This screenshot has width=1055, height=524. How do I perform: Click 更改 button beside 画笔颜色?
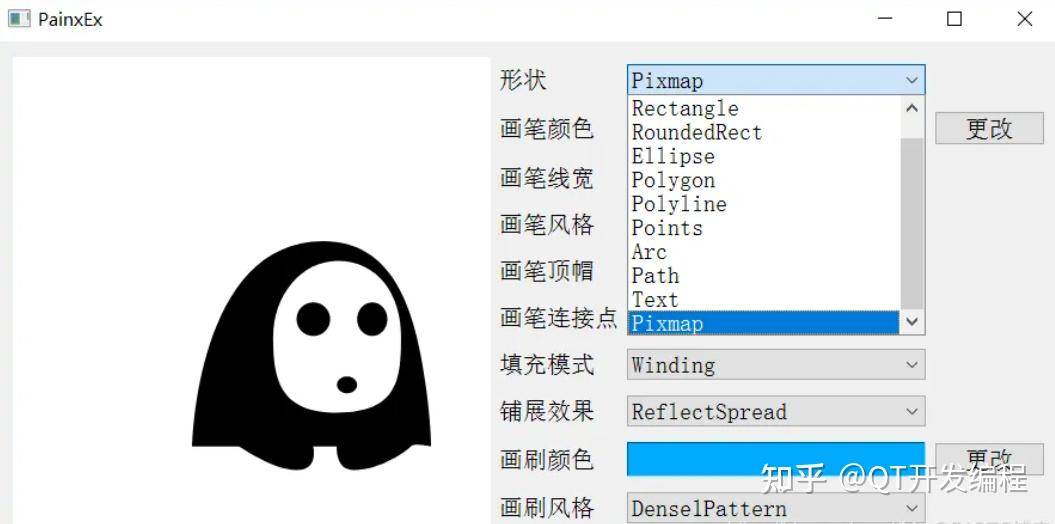point(989,128)
